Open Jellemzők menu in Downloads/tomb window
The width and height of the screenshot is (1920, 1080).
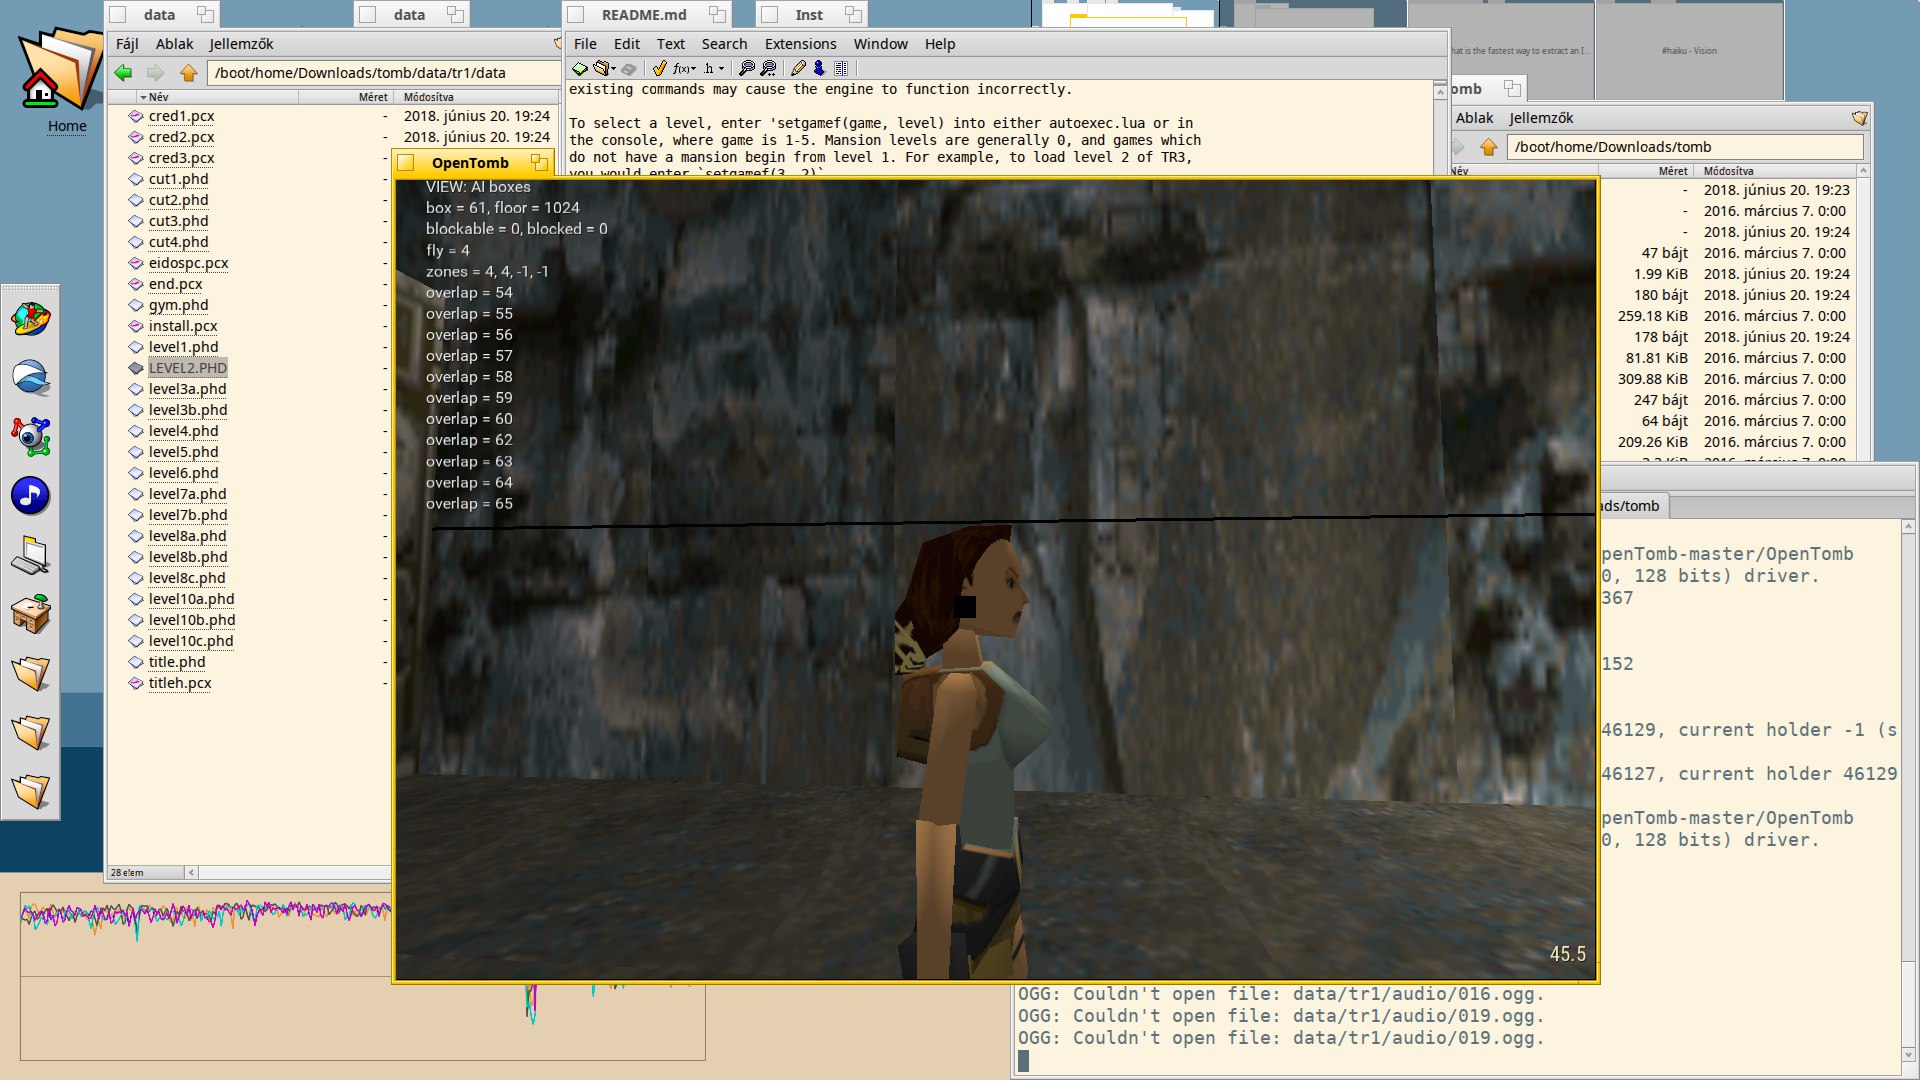pyautogui.click(x=1541, y=118)
